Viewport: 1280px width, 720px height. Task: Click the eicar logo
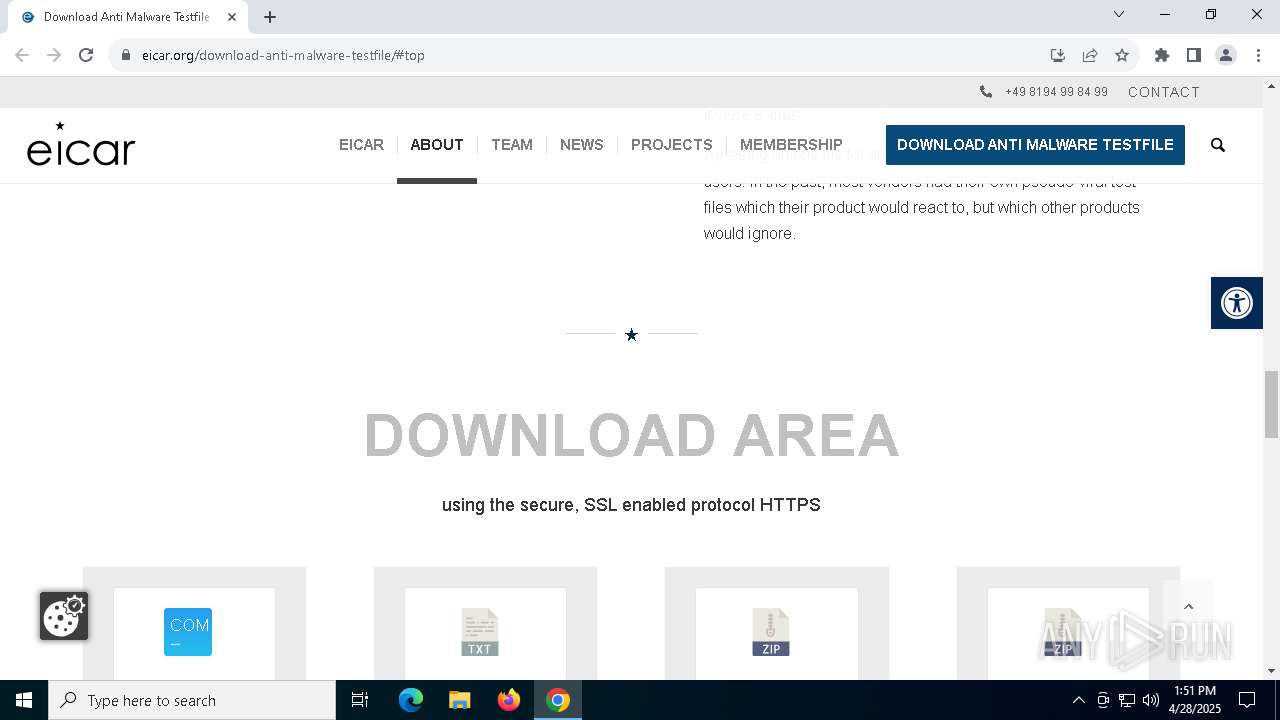pyautogui.click(x=81, y=144)
